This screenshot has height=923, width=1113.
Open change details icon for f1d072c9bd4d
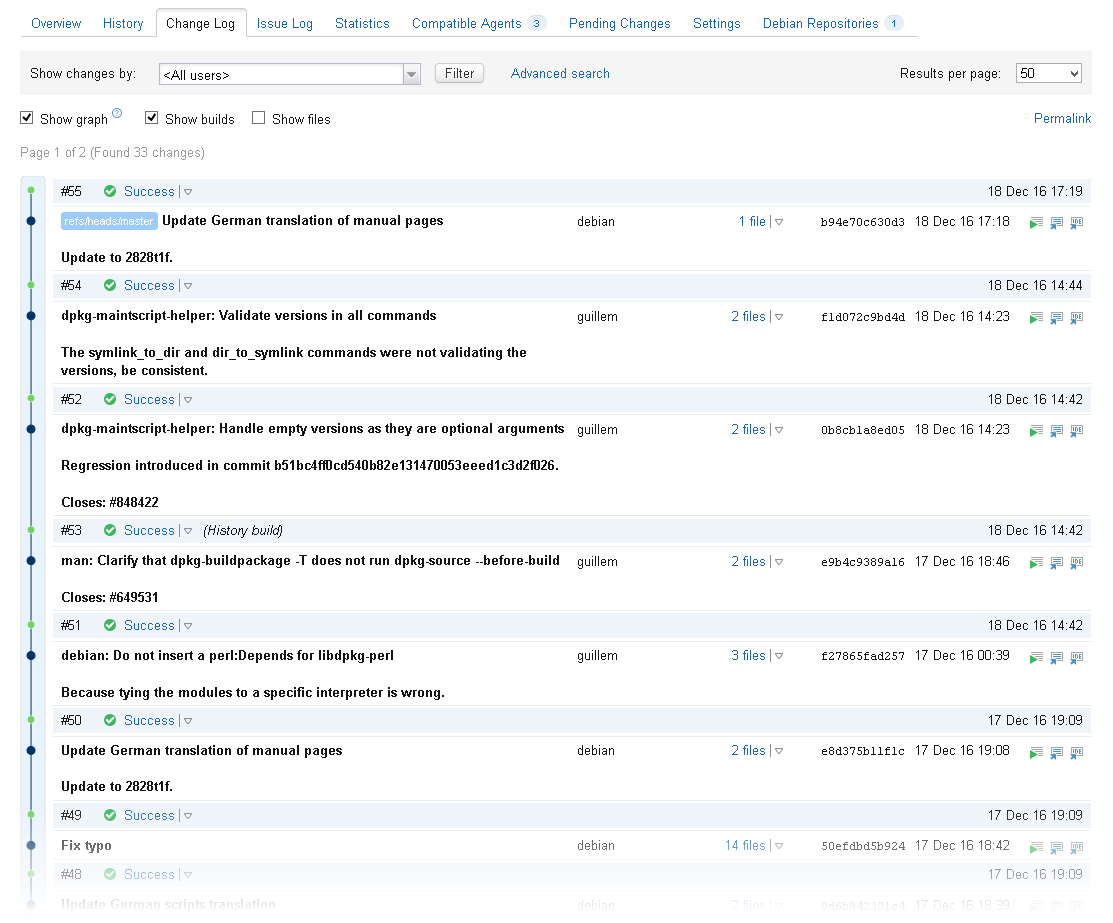pos(1056,317)
